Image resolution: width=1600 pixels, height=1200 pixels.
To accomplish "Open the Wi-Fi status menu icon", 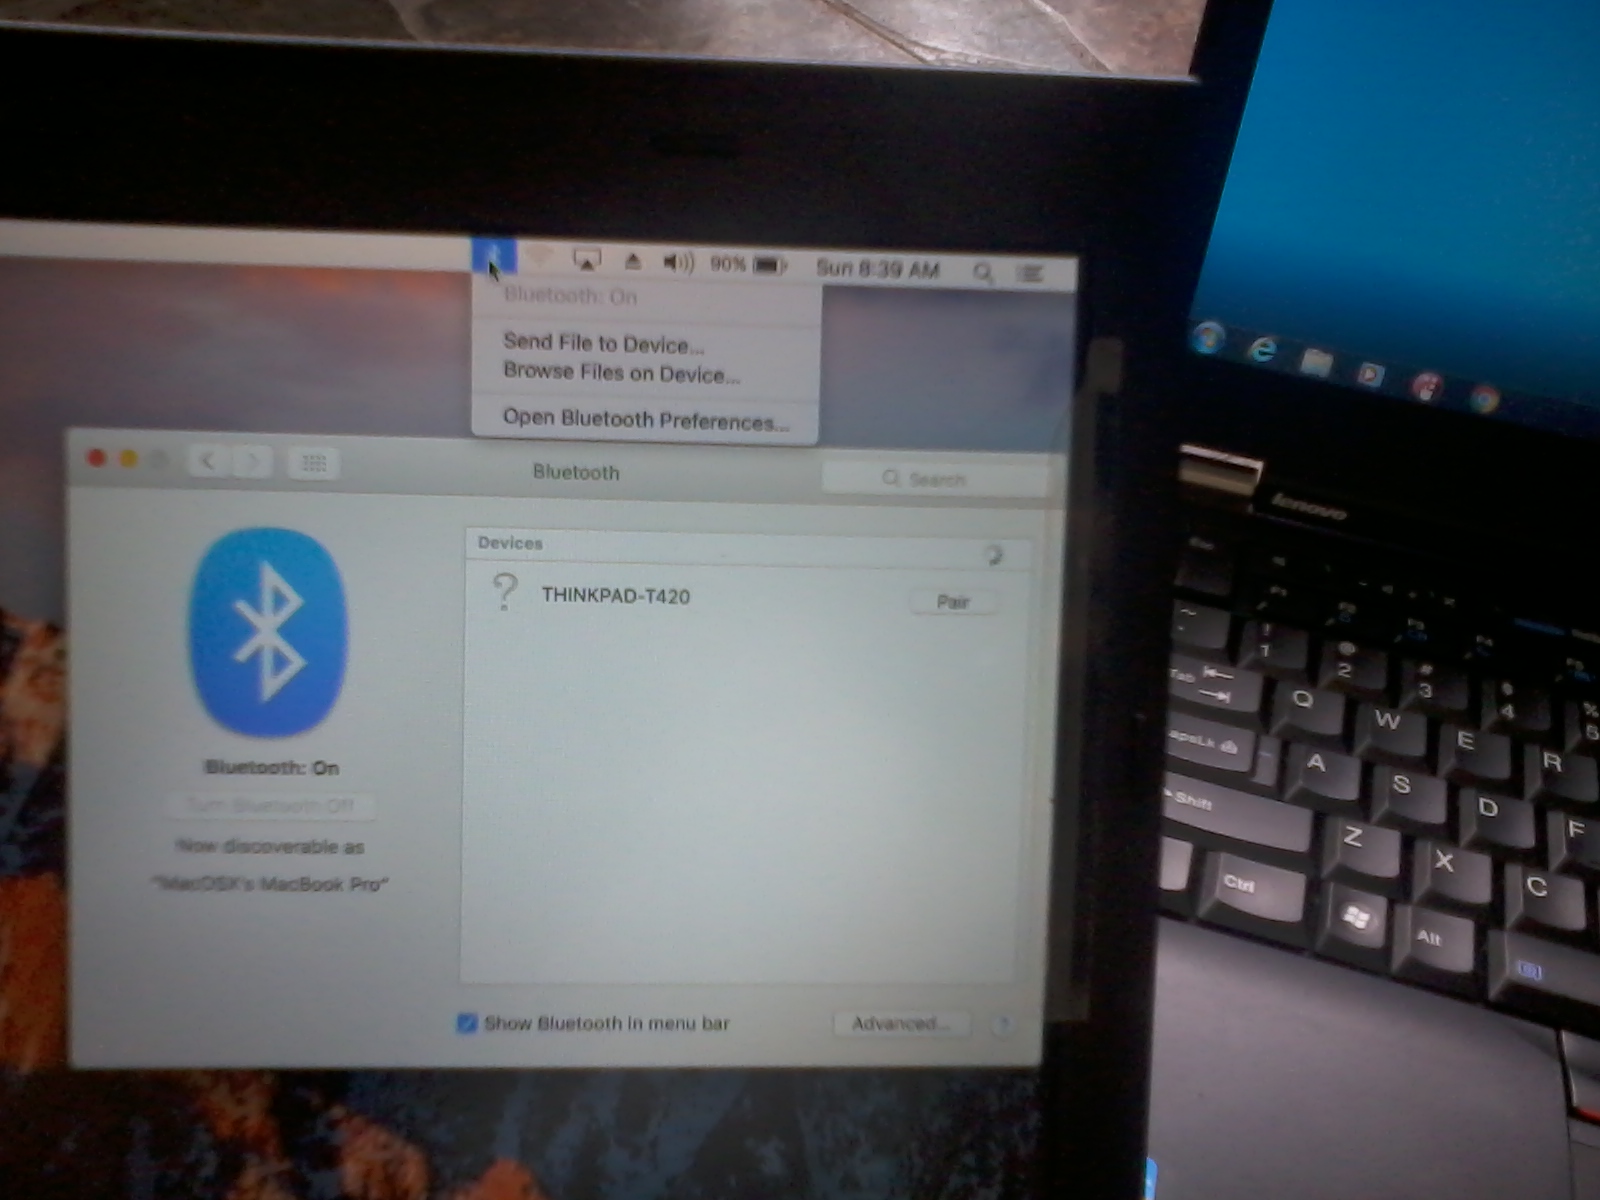I will click(540, 259).
